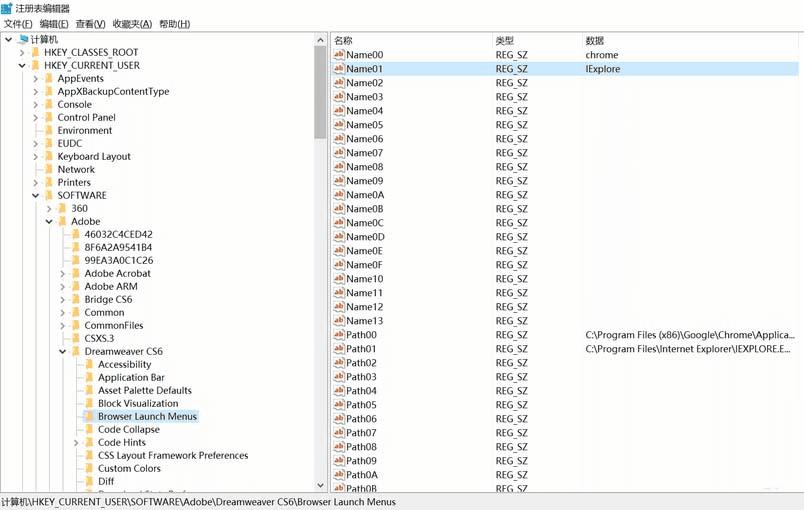Click the string value icon beside Name00
This screenshot has height=510, width=804.
tap(338, 54)
